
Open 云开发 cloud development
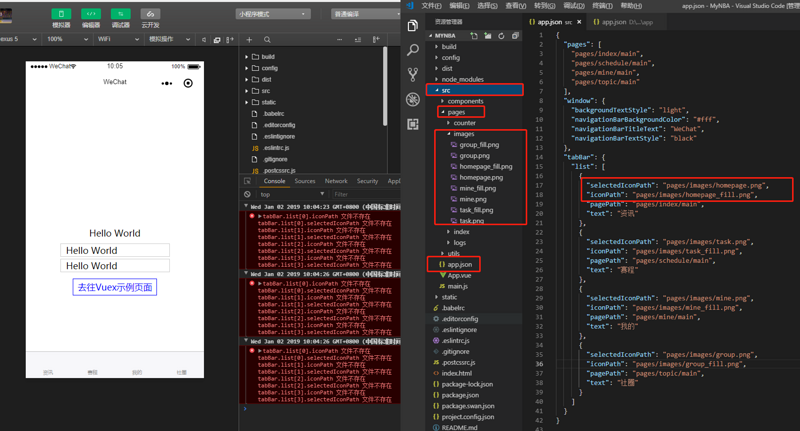pos(151,14)
